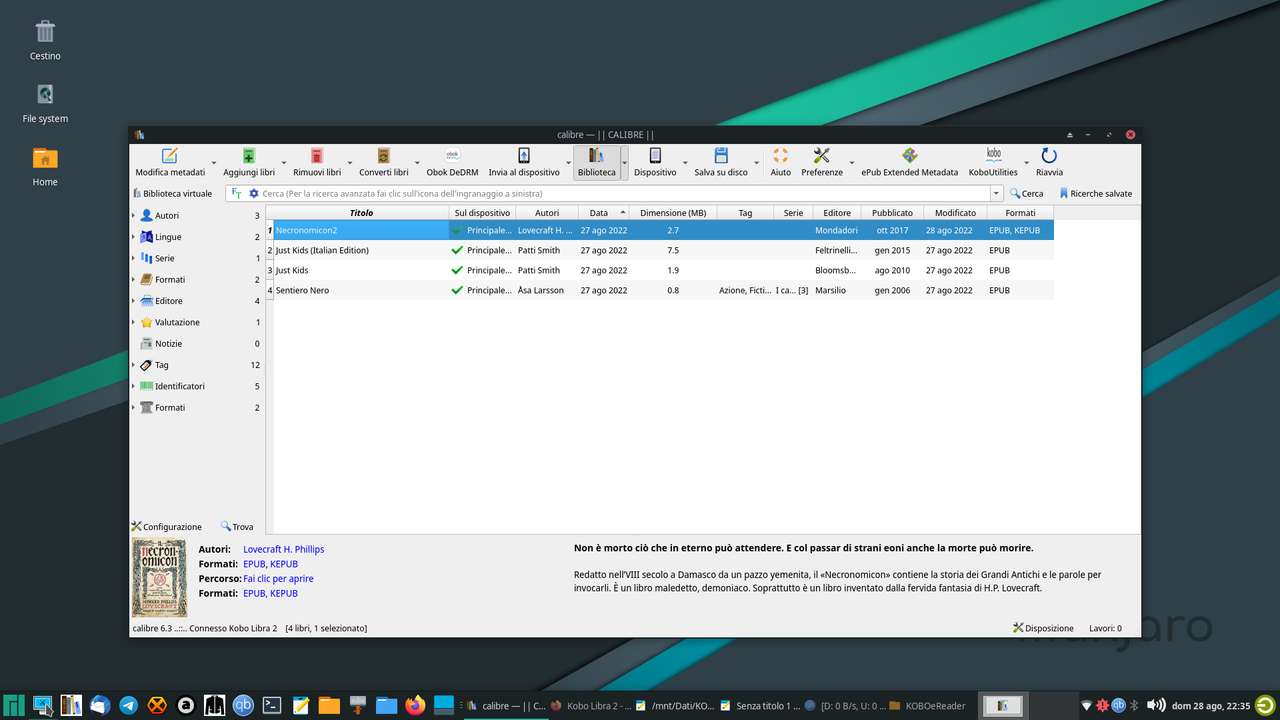Open Manjaro start menu icon
The height and width of the screenshot is (720, 1280).
point(13,705)
